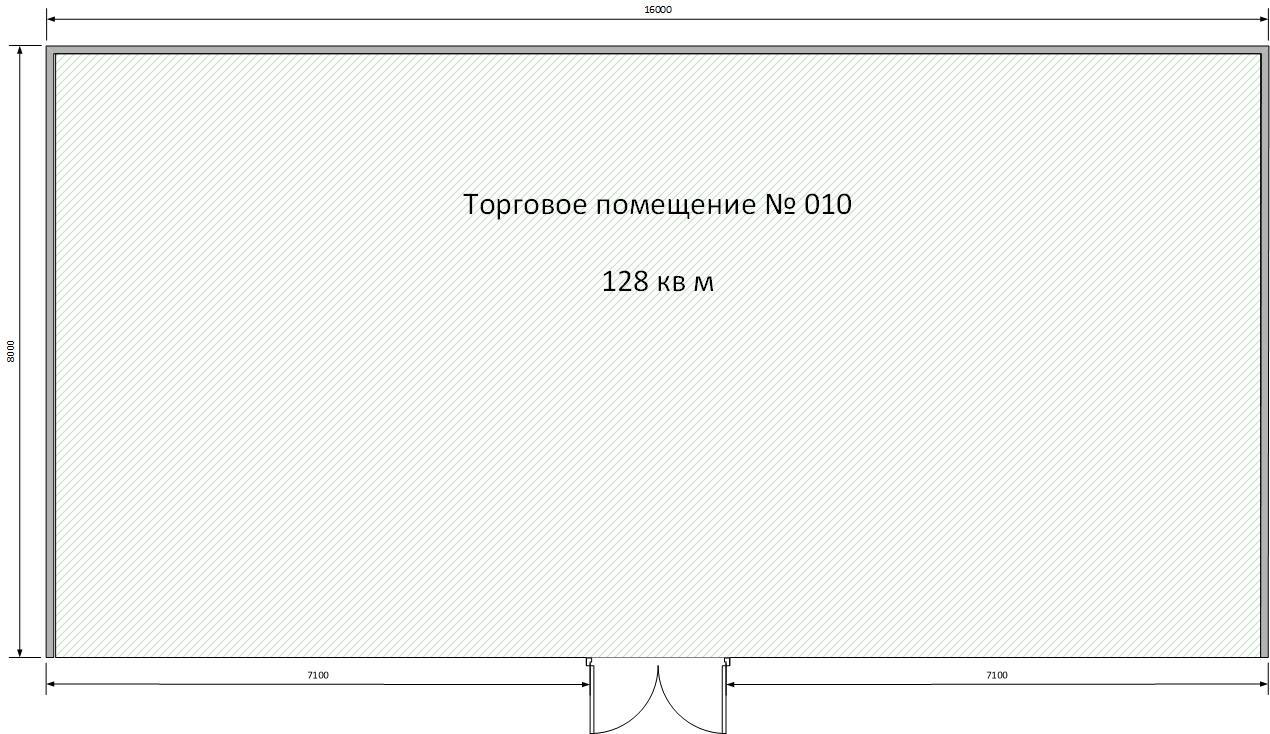
Task: Select the 8000 height dimension label
Action: (x=11, y=351)
